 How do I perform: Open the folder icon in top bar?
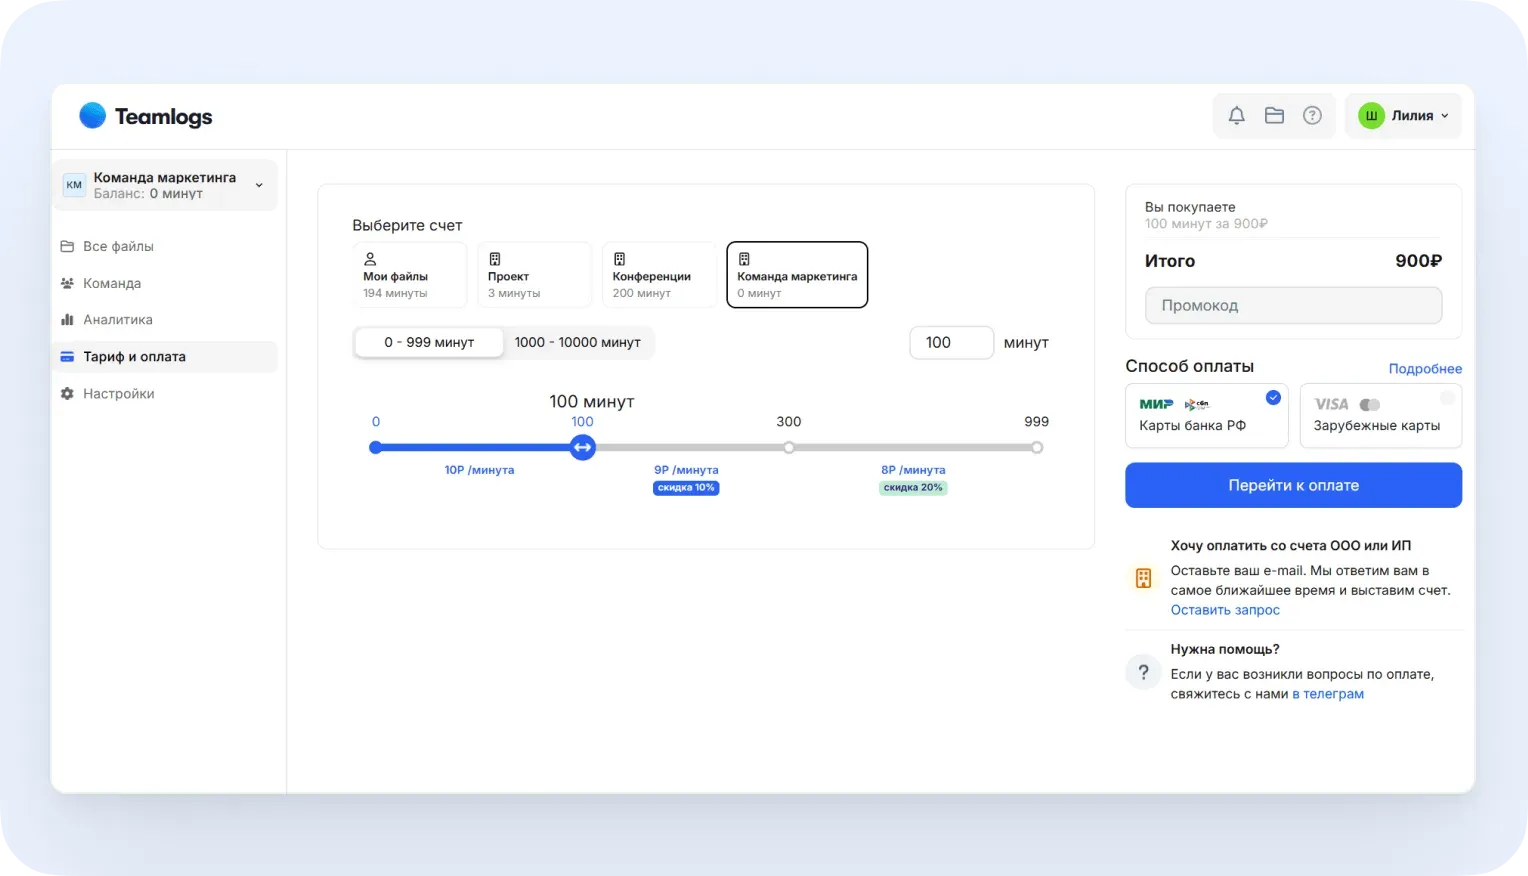click(x=1274, y=116)
